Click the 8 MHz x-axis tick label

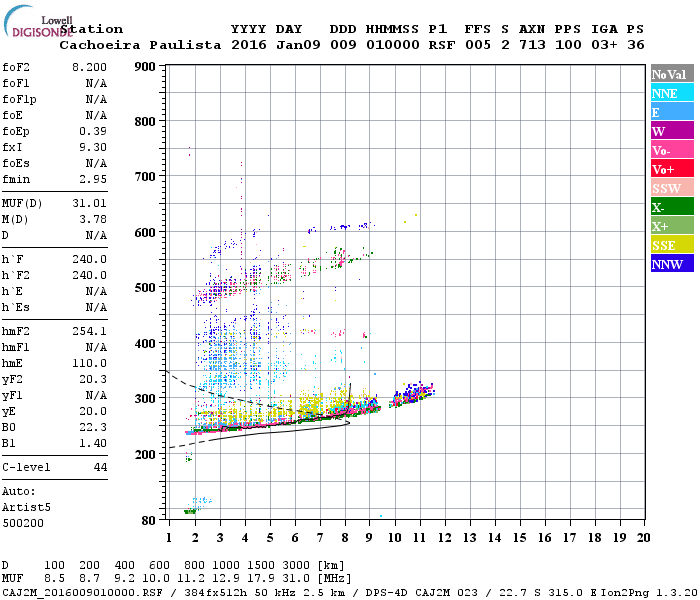pos(345,538)
